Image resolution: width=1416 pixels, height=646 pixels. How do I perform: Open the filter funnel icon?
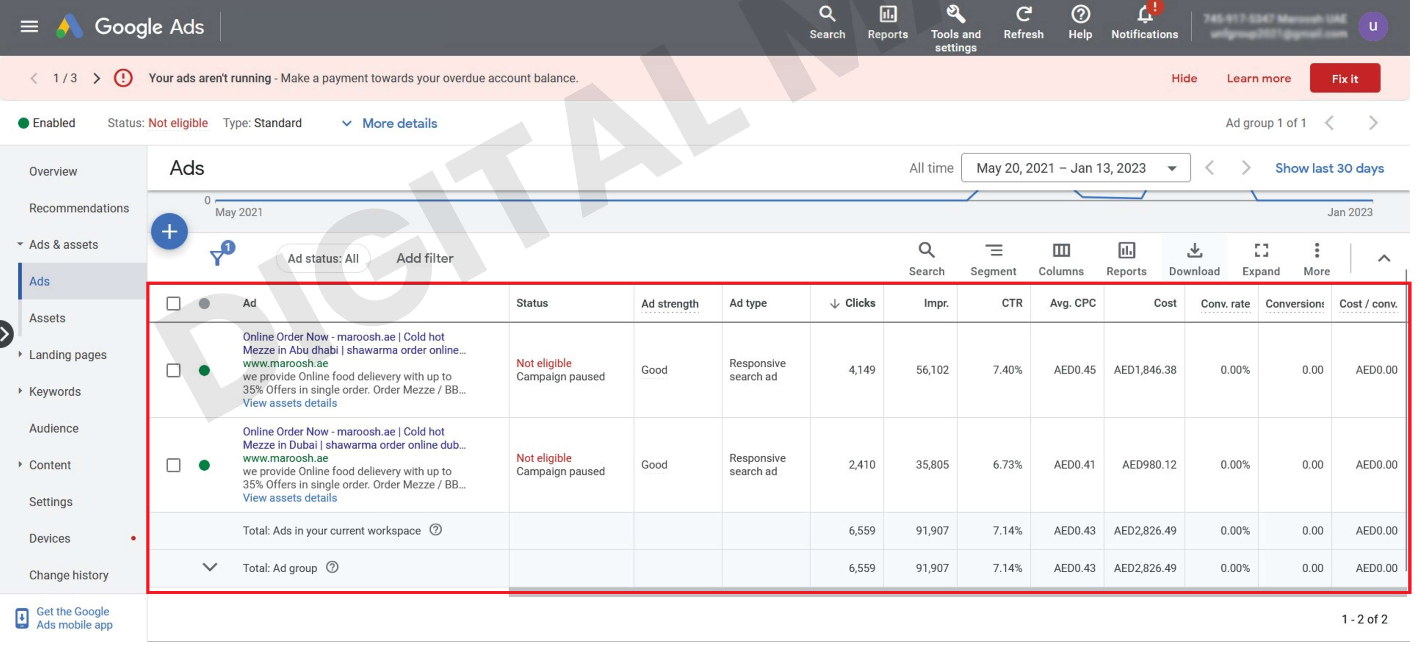[x=217, y=258]
